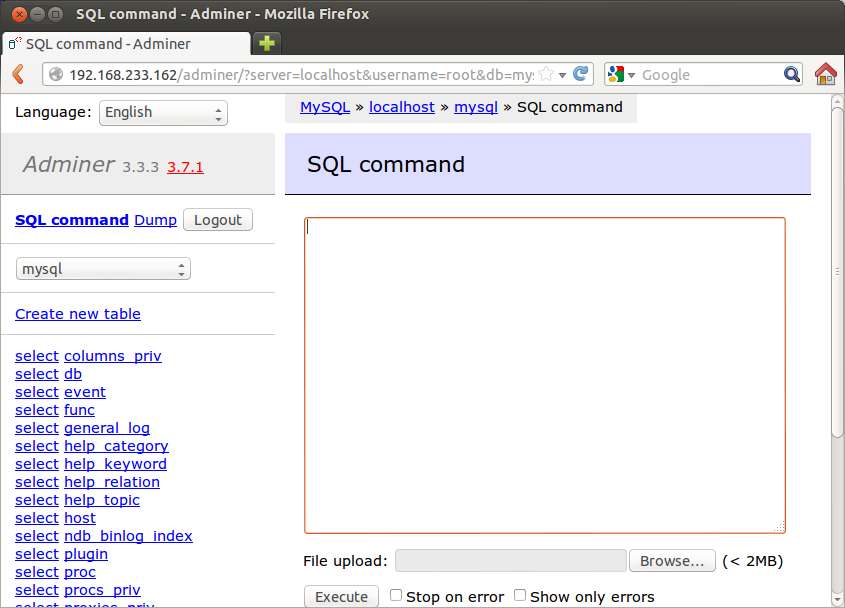
Task: Click Create new table link
Action: tap(78, 314)
